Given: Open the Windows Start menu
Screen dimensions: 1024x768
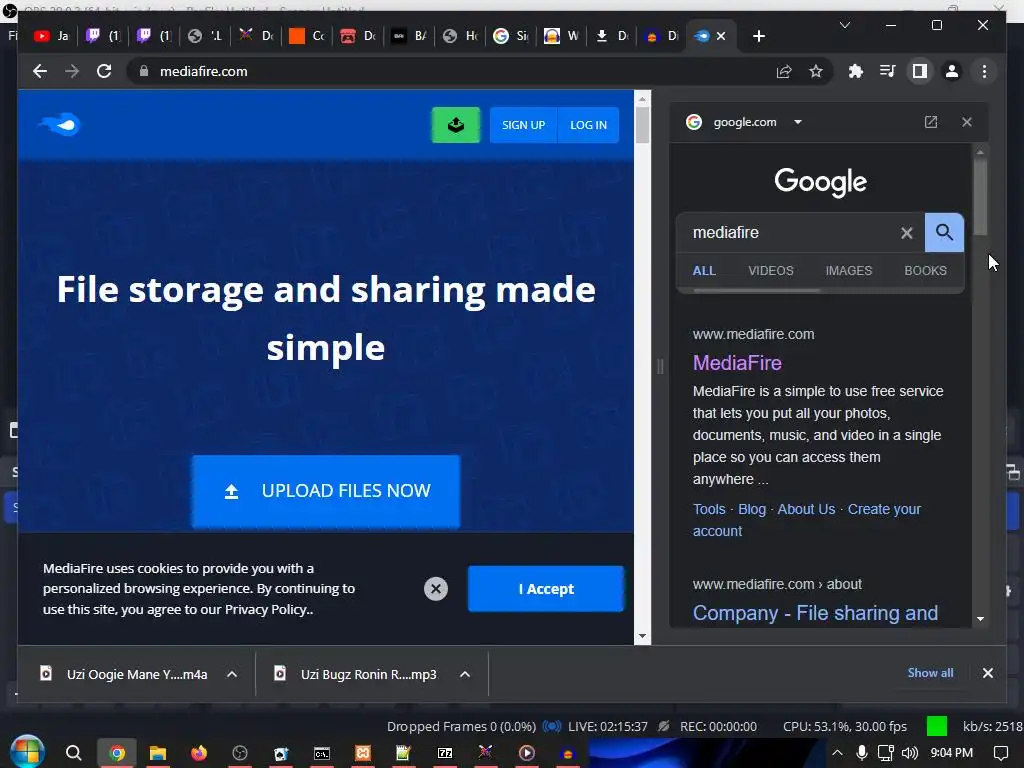Looking at the screenshot, I should 27,752.
